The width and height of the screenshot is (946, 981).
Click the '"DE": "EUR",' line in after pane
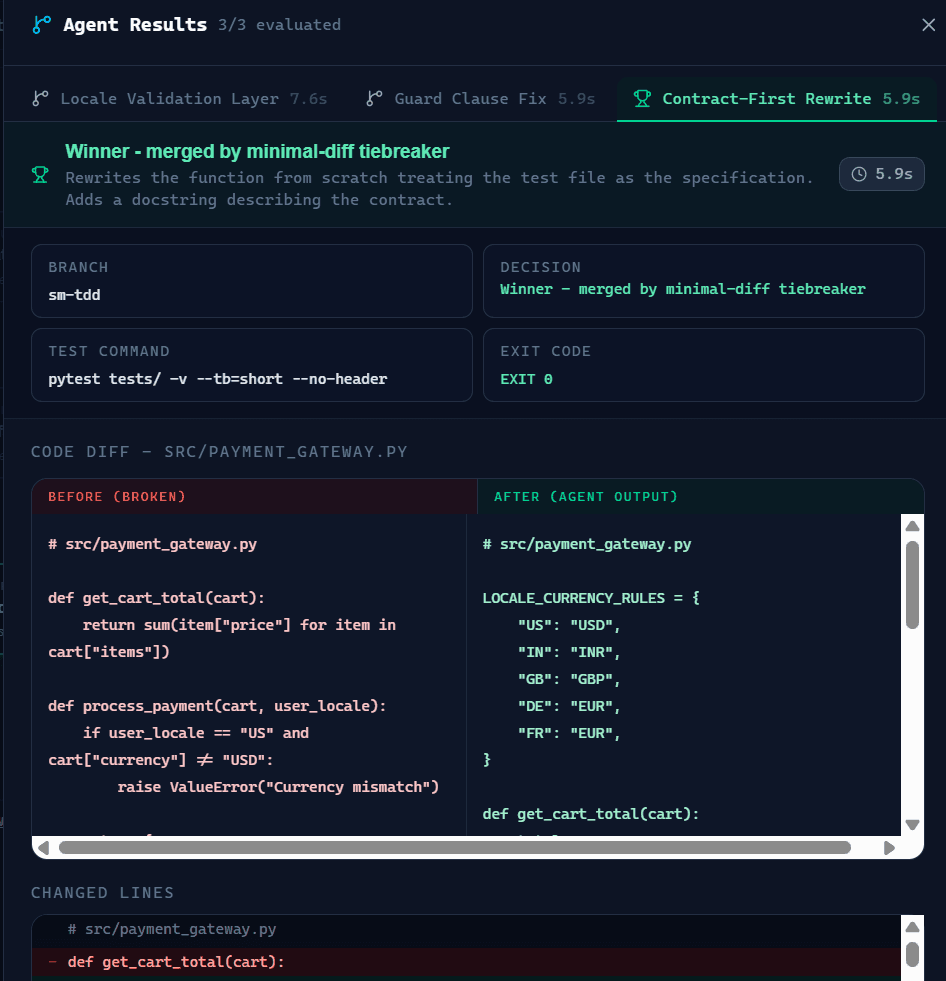569,706
